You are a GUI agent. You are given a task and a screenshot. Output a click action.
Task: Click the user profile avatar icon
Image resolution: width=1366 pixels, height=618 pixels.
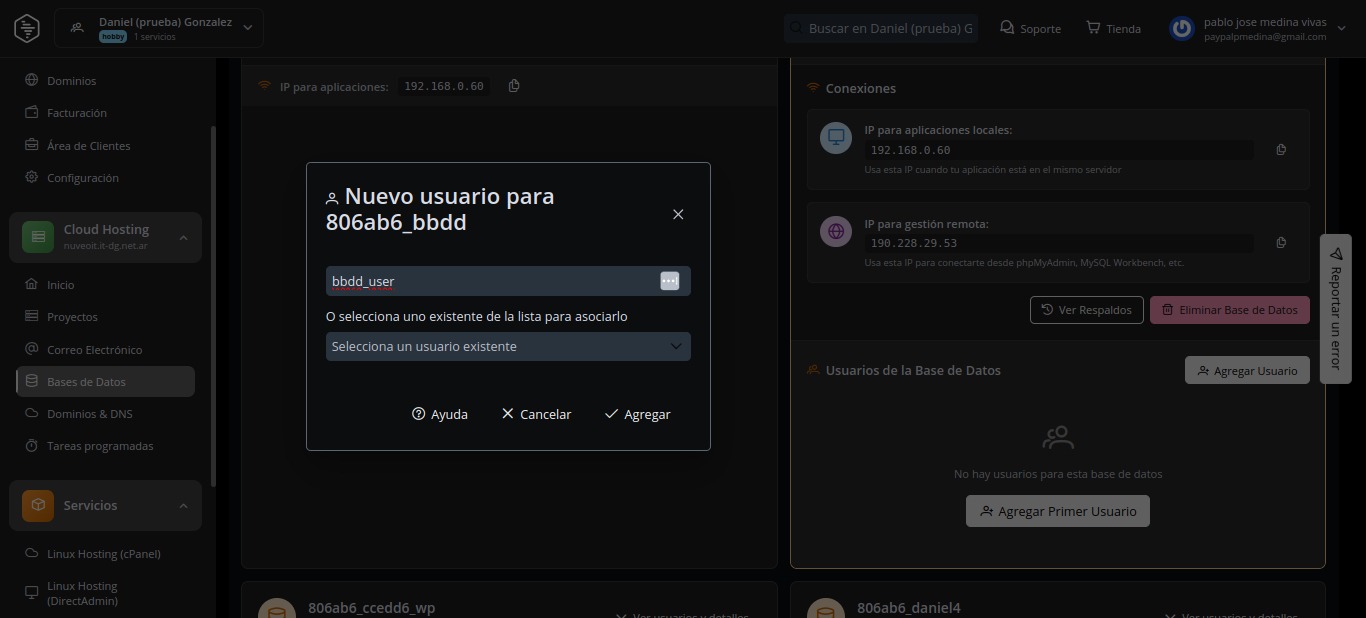(x=1182, y=28)
